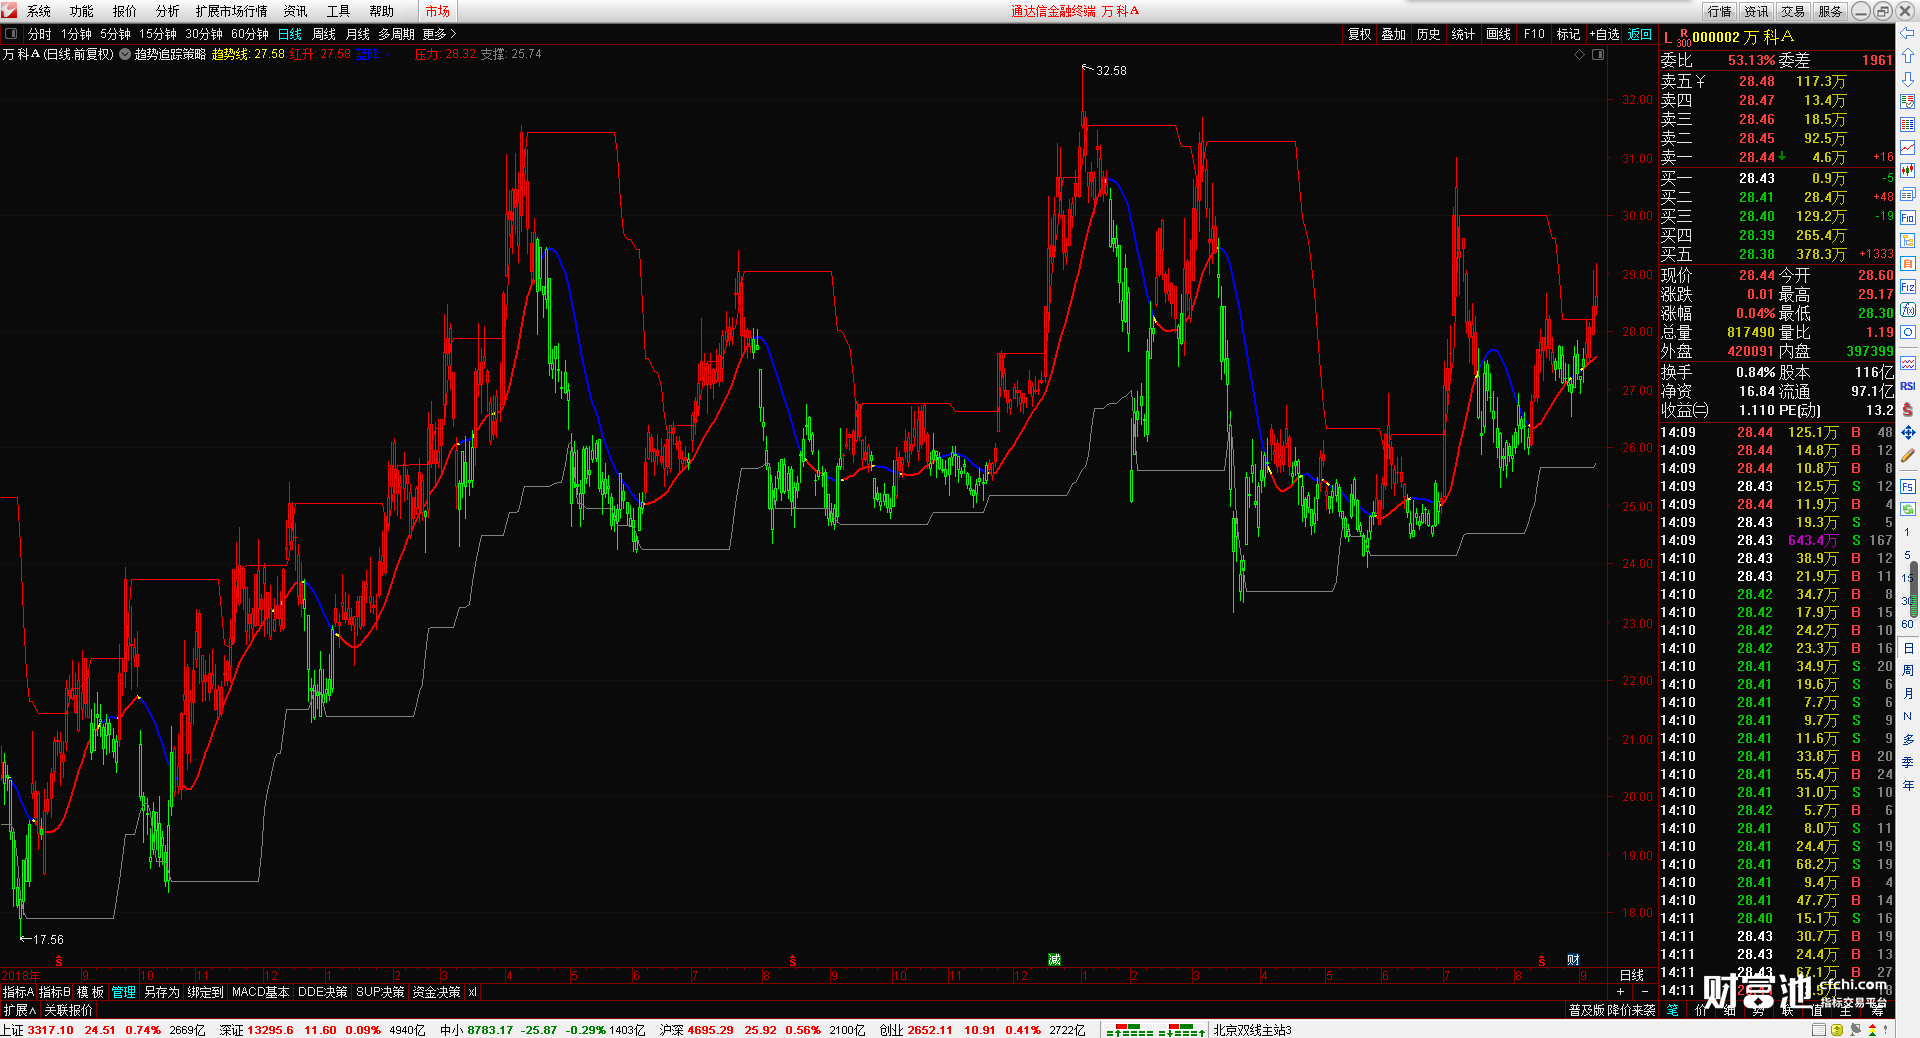Click the wave indicator sidebar icon
The height and width of the screenshot is (1038, 1920).
coord(1908,363)
